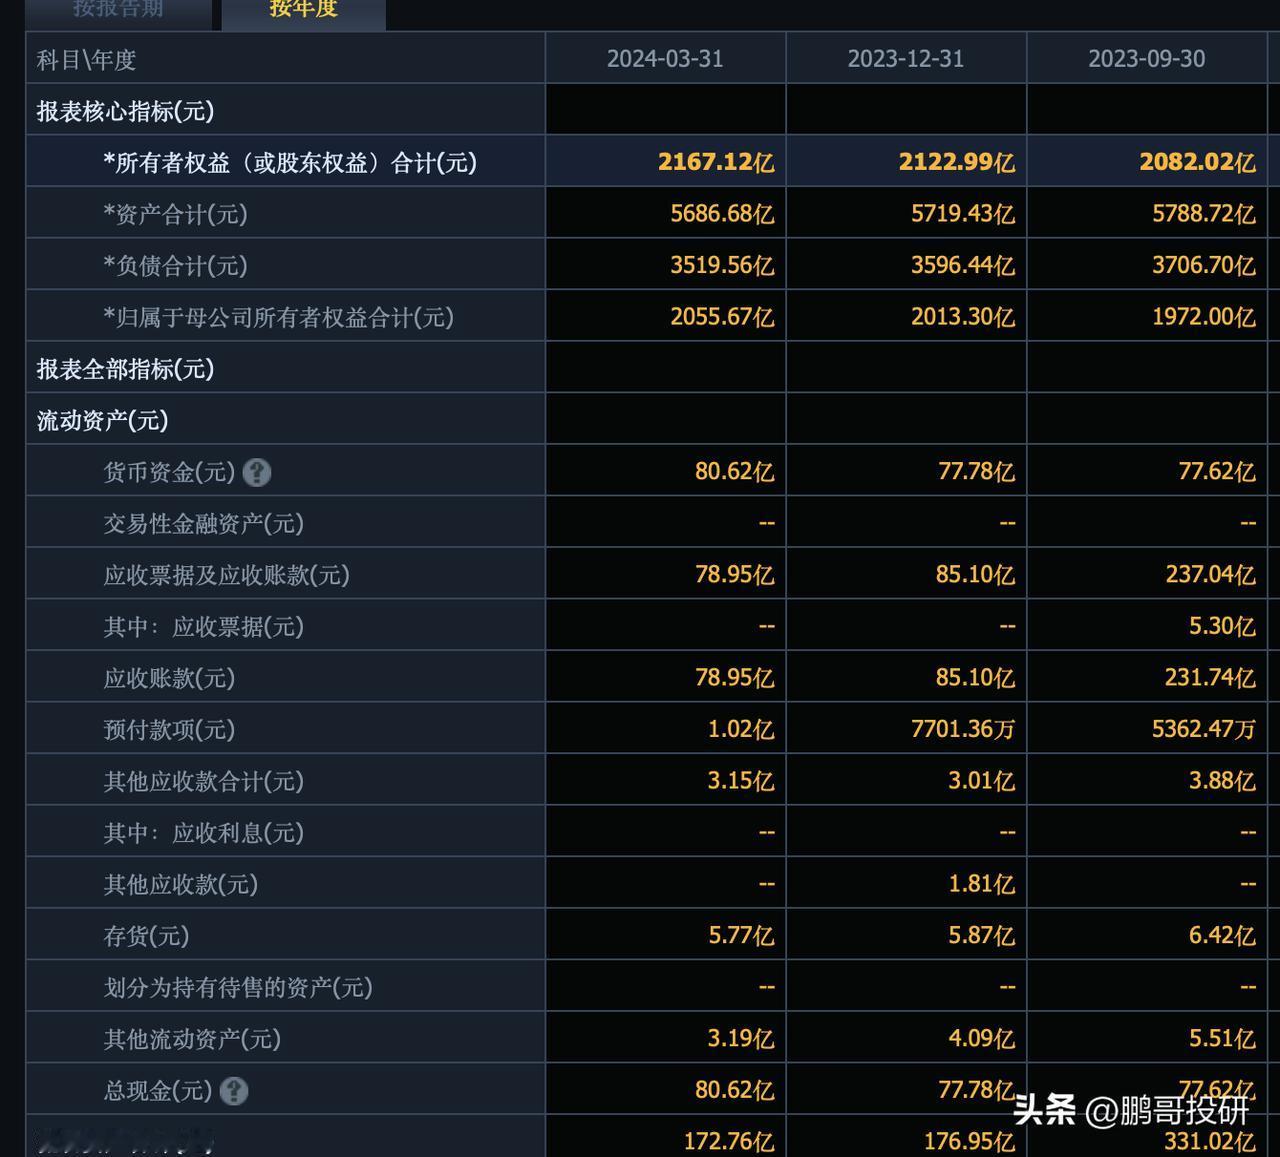This screenshot has height=1157, width=1280.
Task: Click the value 3.19亿
Action: [740, 1039]
